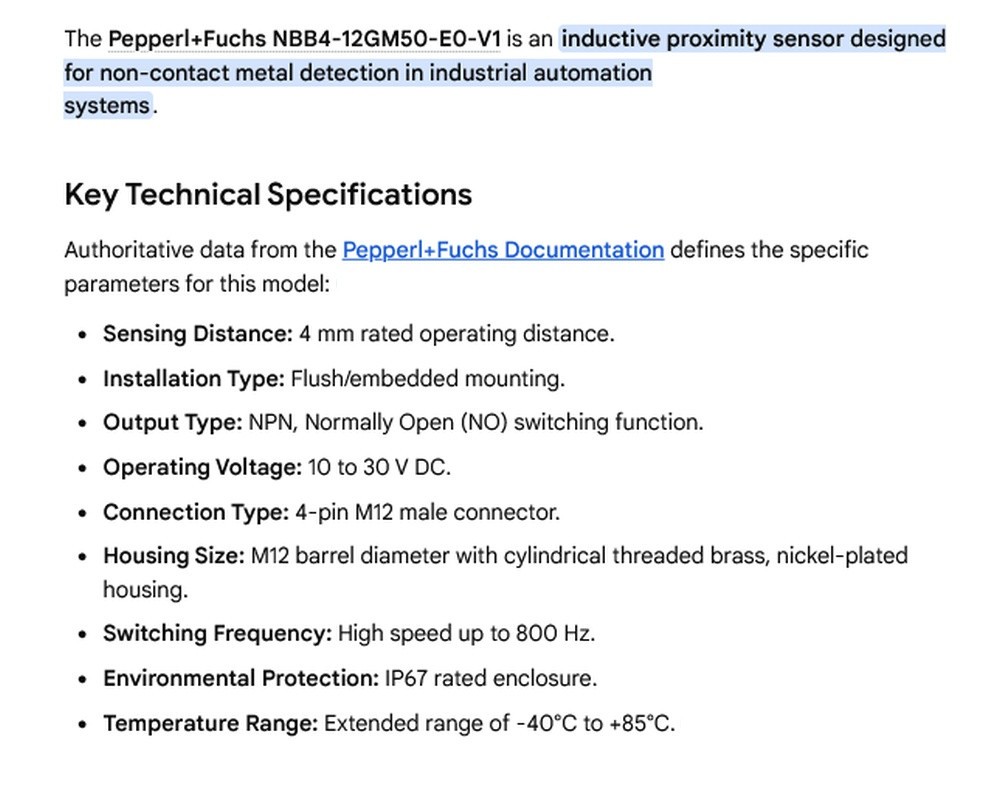Click the Connection Type label
The image size is (1000, 788).
pos(196,512)
